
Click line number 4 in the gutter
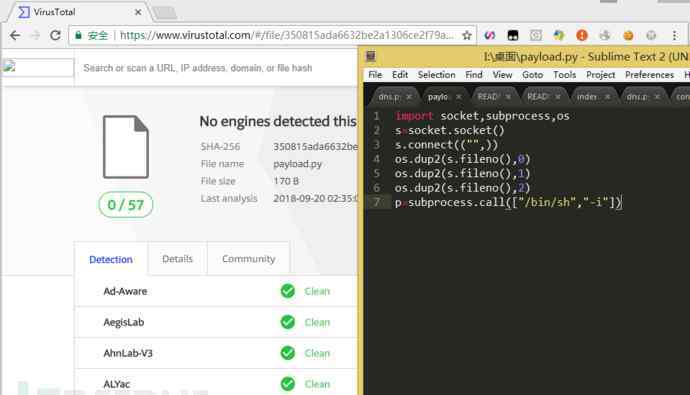point(376,159)
